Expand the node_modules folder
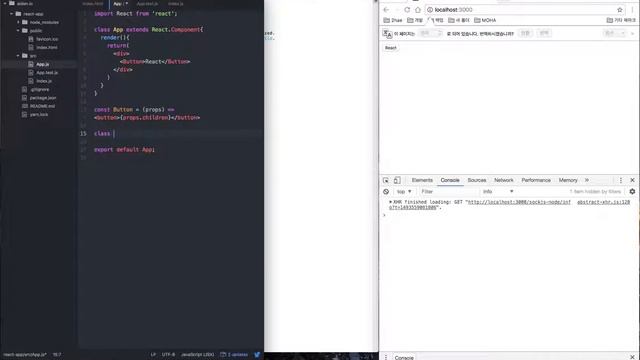The width and height of the screenshot is (640, 360). pos(18,22)
